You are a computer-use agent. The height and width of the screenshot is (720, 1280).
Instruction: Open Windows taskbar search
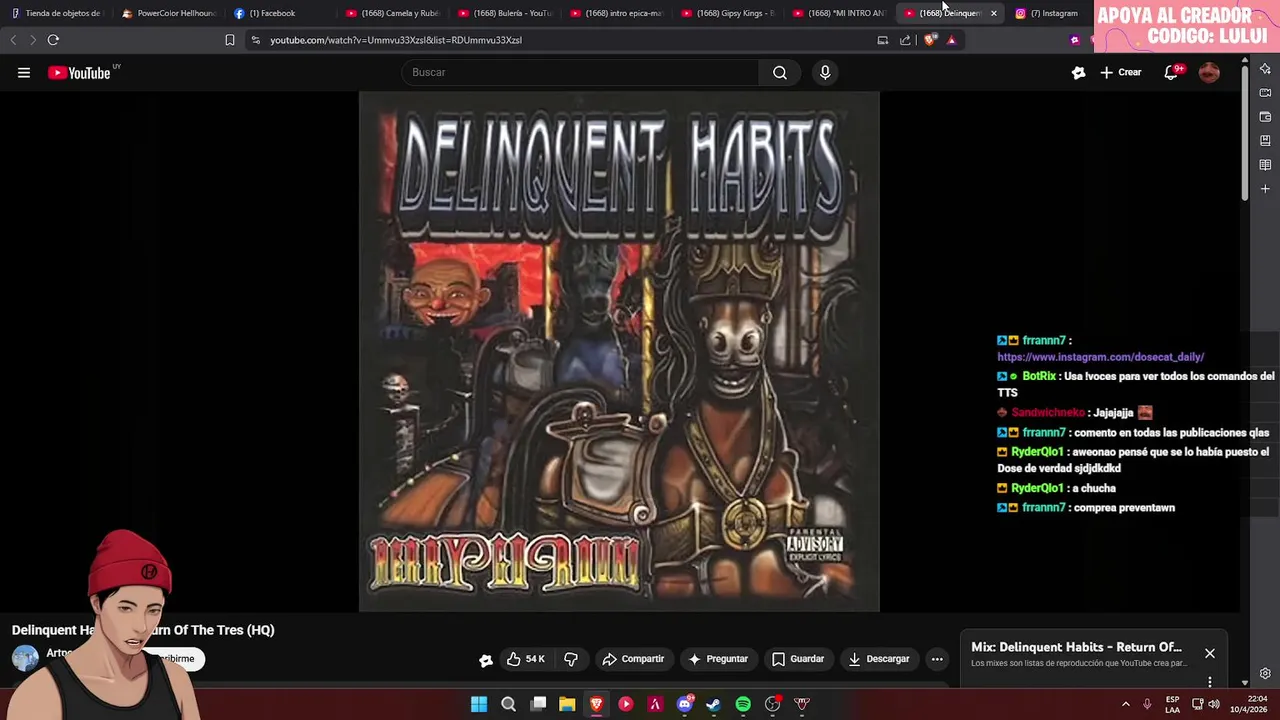tap(508, 704)
